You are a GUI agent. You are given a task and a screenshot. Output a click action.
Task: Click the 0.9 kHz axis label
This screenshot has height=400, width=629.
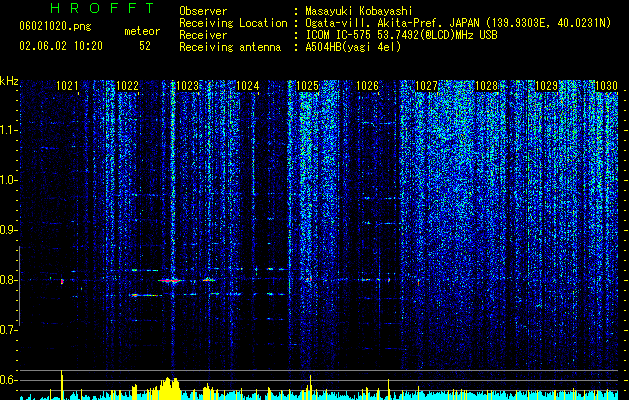click(8, 230)
